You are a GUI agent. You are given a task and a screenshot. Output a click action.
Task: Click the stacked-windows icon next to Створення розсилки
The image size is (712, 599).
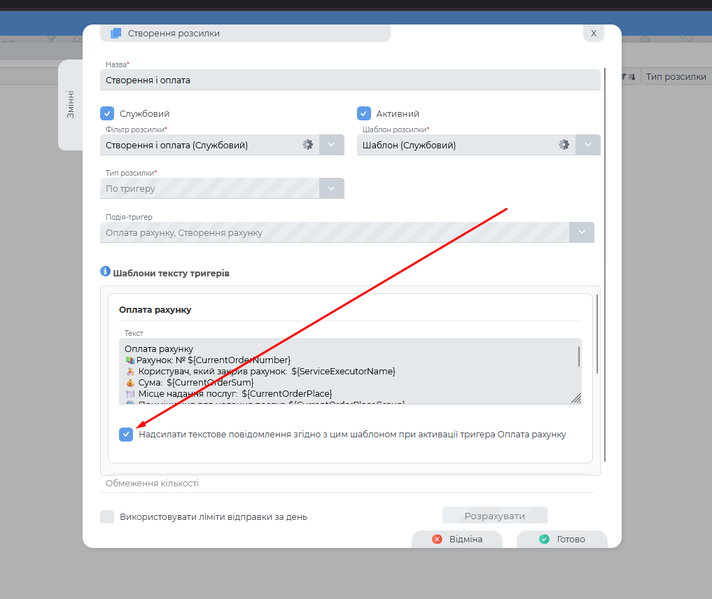116,33
